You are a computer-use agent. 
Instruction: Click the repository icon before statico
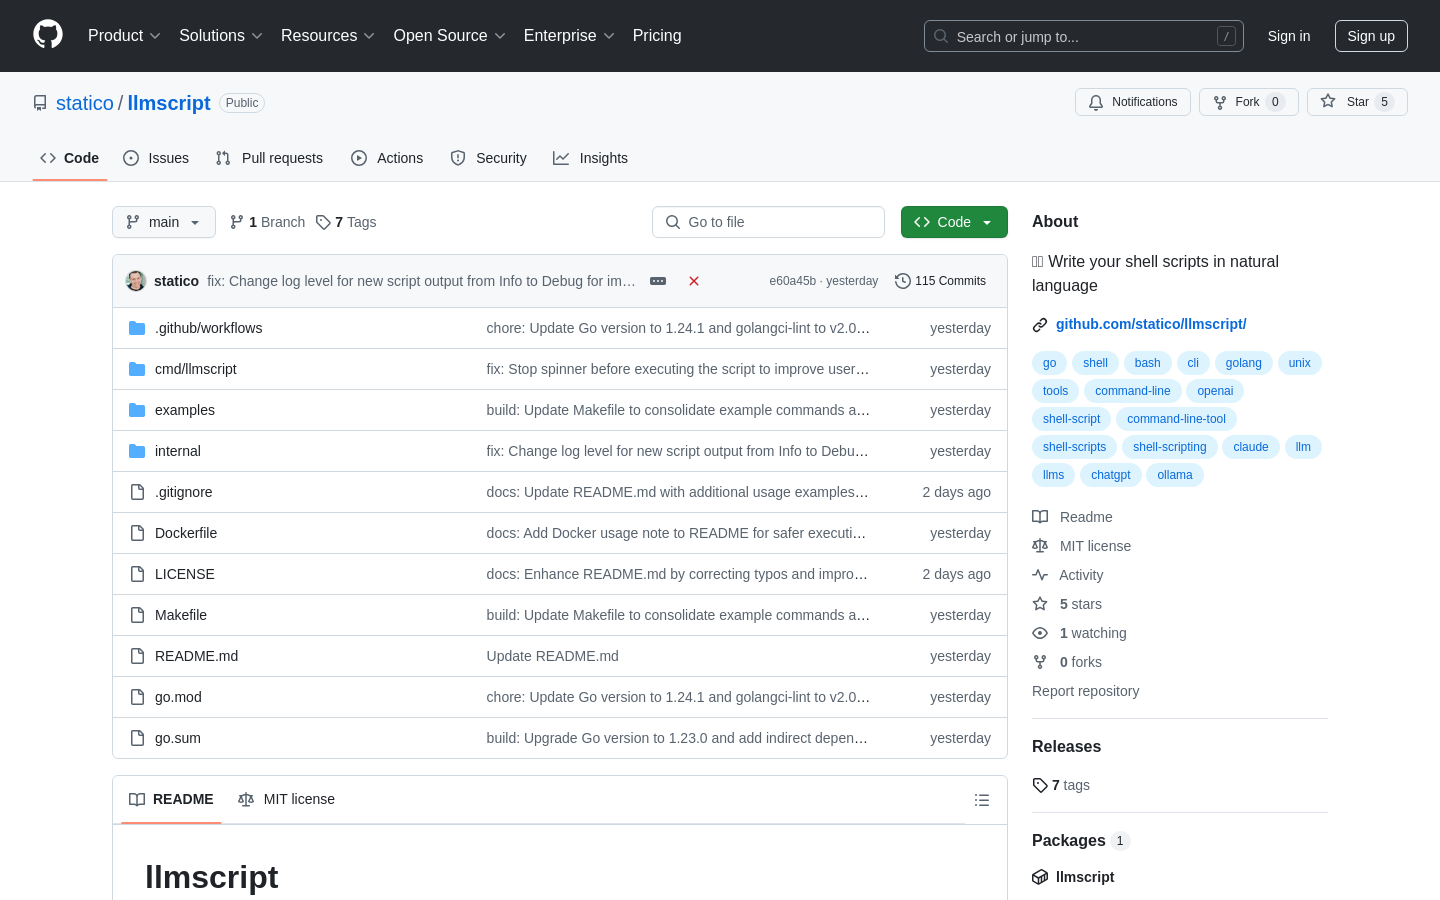click(40, 103)
